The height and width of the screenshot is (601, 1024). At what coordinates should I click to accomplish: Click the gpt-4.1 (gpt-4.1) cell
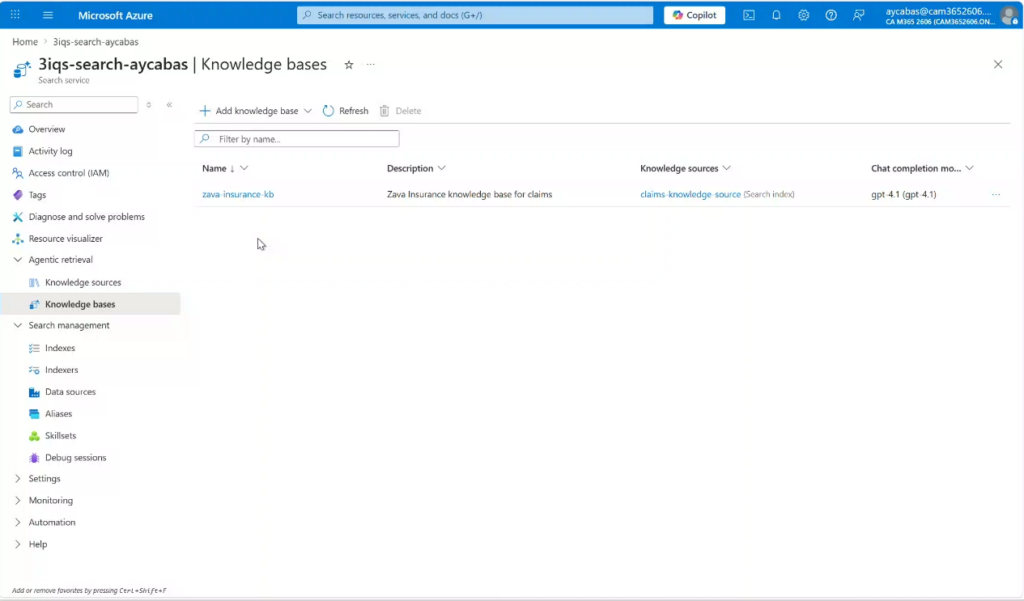(903, 194)
